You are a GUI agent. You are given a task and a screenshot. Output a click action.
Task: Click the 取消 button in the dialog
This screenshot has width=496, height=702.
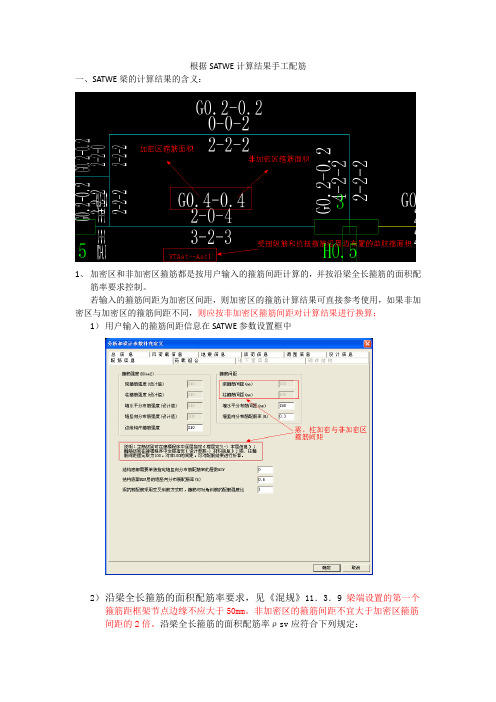[x=356, y=567]
